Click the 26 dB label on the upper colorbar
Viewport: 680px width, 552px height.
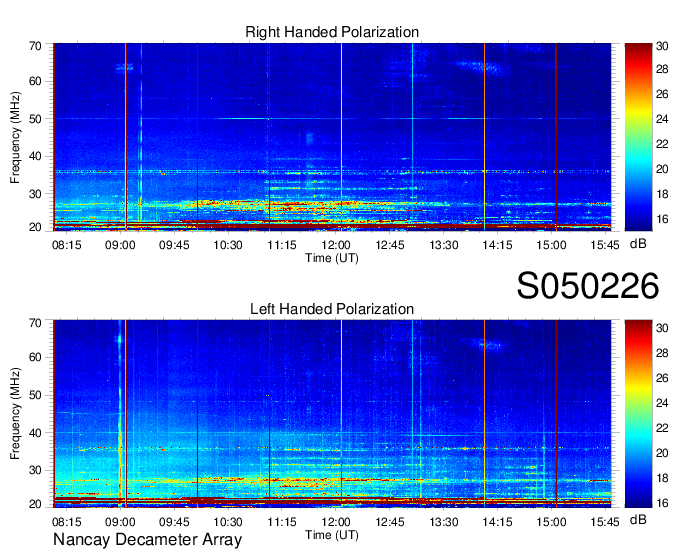click(x=662, y=94)
